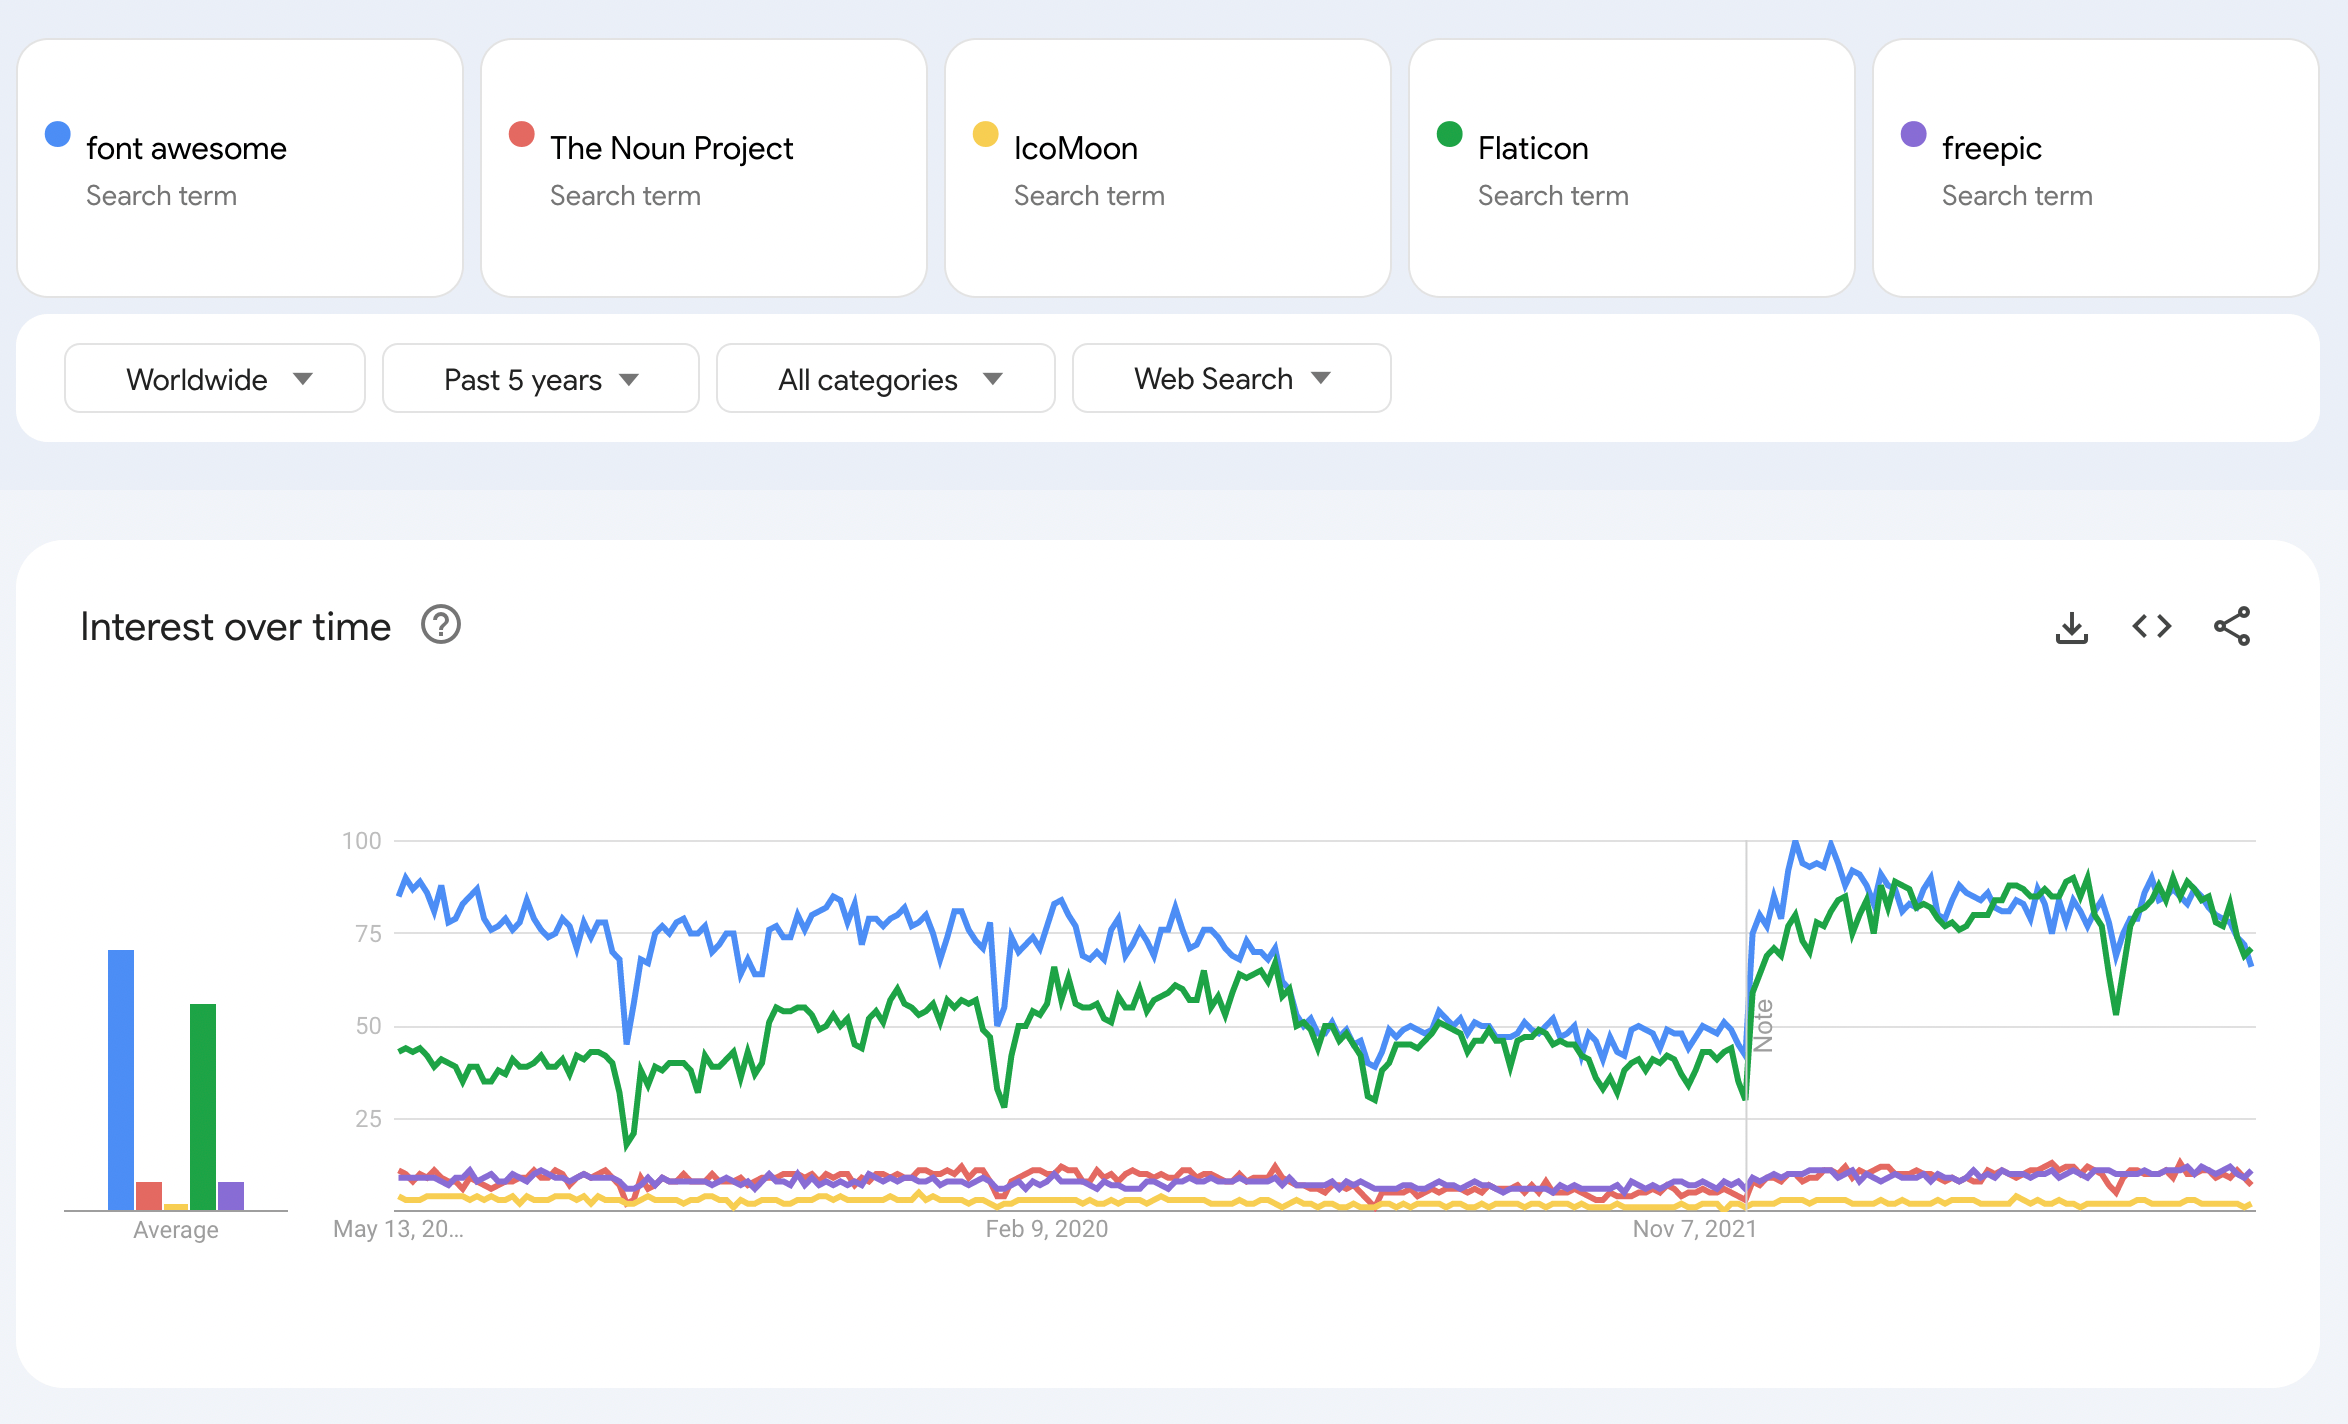Click the Feb 9, 2020 axis label
The height and width of the screenshot is (1424, 2348).
pyautogui.click(x=1047, y=1229)
